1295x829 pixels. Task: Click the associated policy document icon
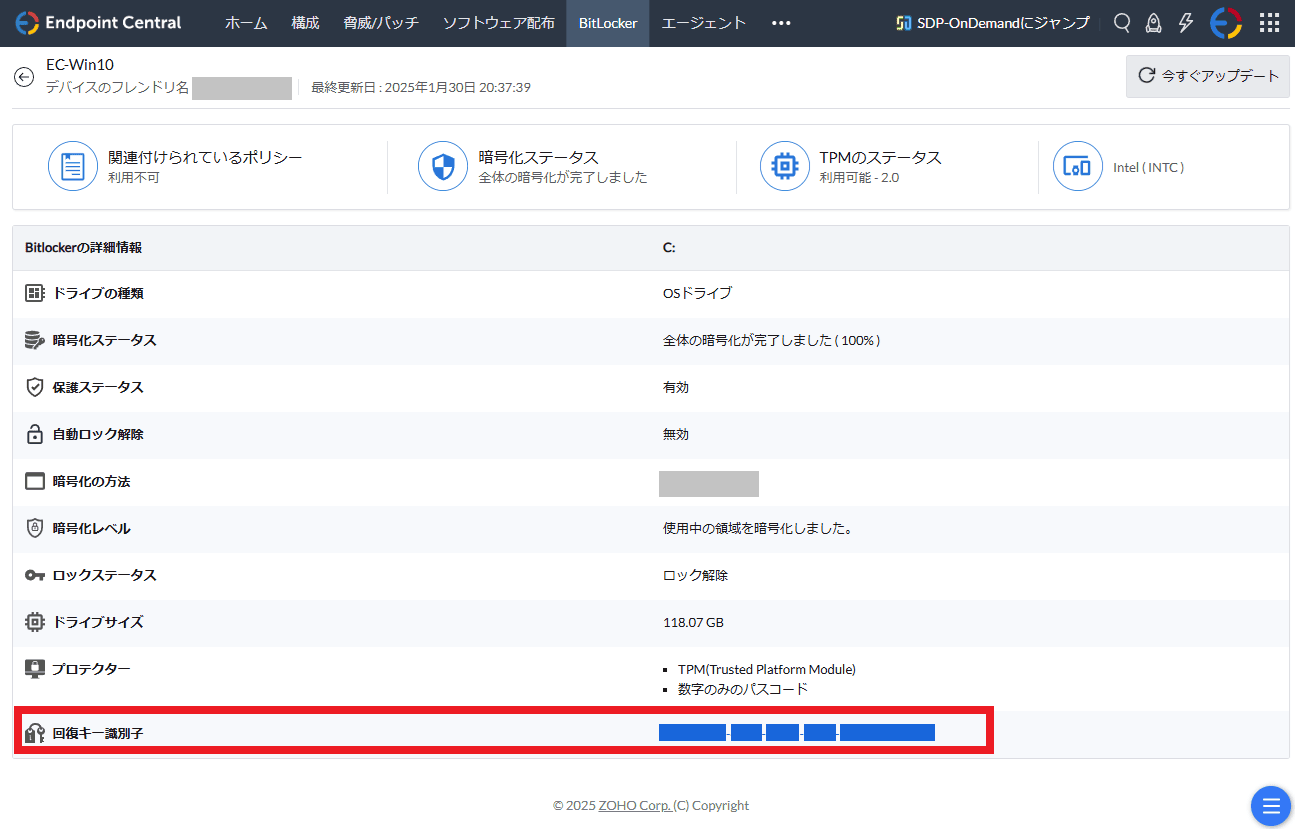pyautogui.click(x=73, y=166)
